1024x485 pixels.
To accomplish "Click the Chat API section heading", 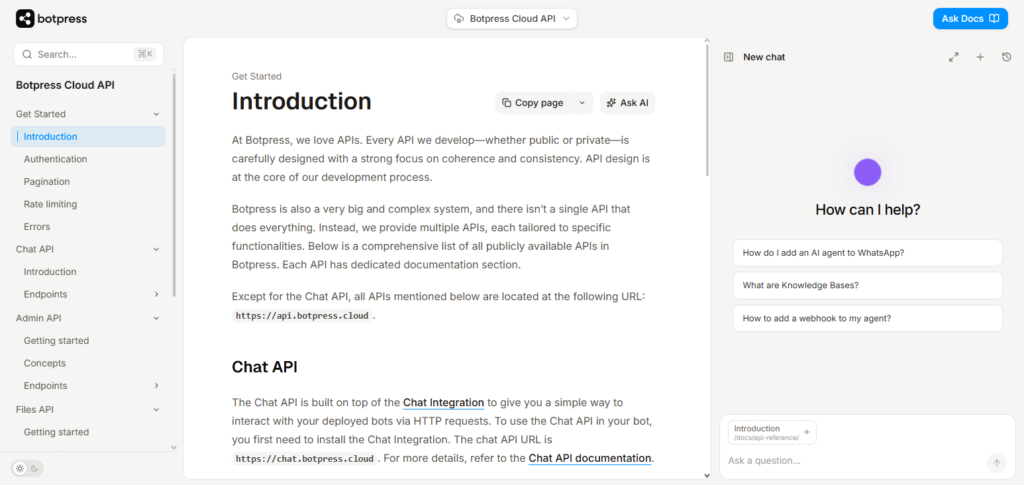I will click(264, 367).
